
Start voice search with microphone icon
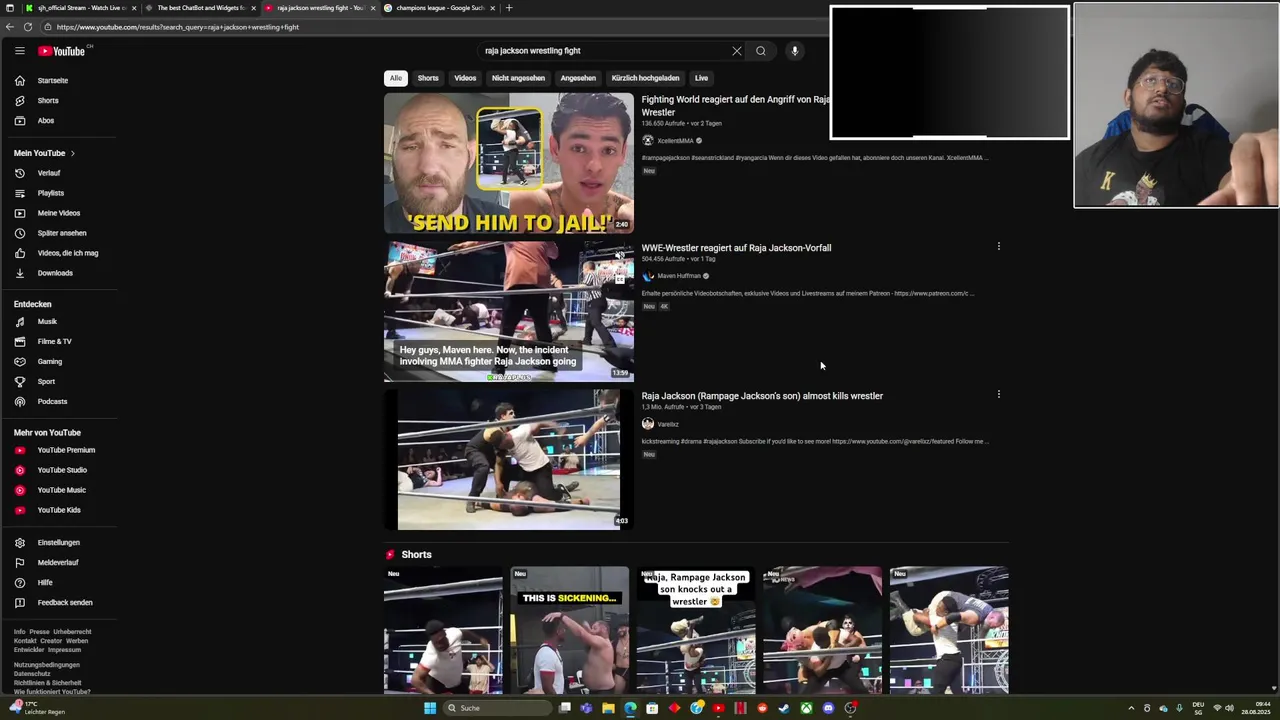click(x=795, y=51)
